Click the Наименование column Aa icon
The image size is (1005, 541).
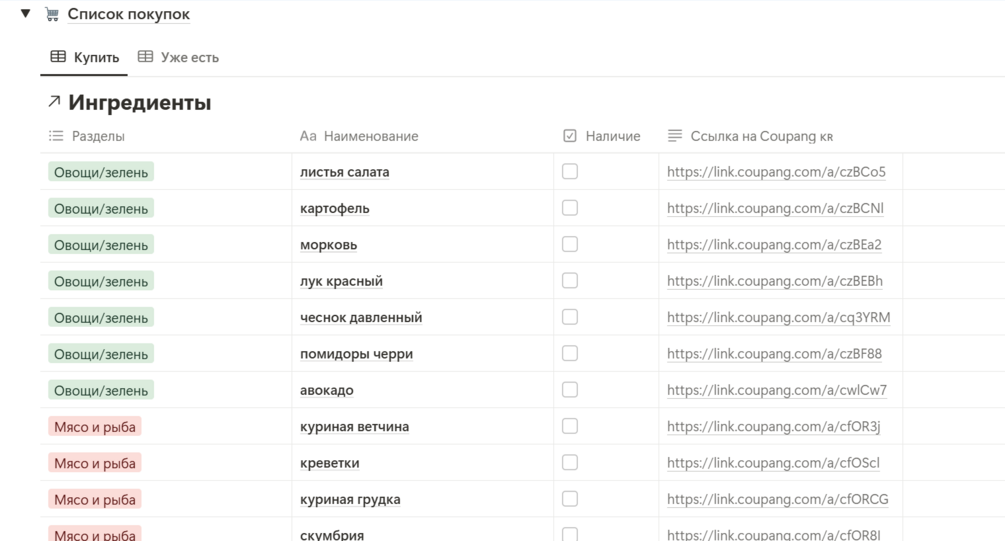[x=308, y=136]
